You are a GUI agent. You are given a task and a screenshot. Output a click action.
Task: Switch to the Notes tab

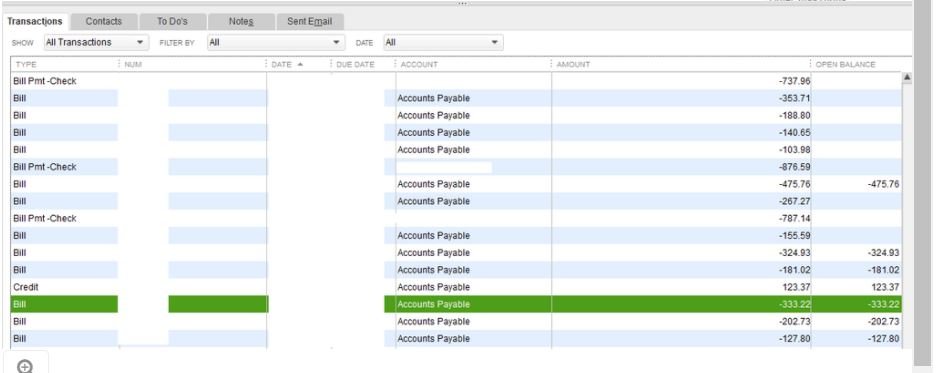241,21
